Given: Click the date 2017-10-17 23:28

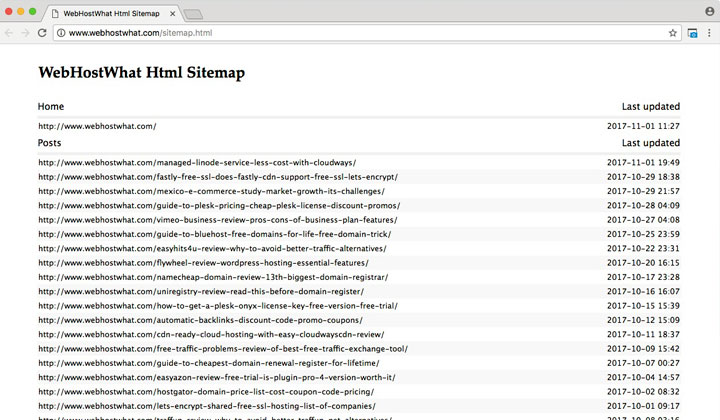Looking at the screenshot, I should [x=643, y=277].
